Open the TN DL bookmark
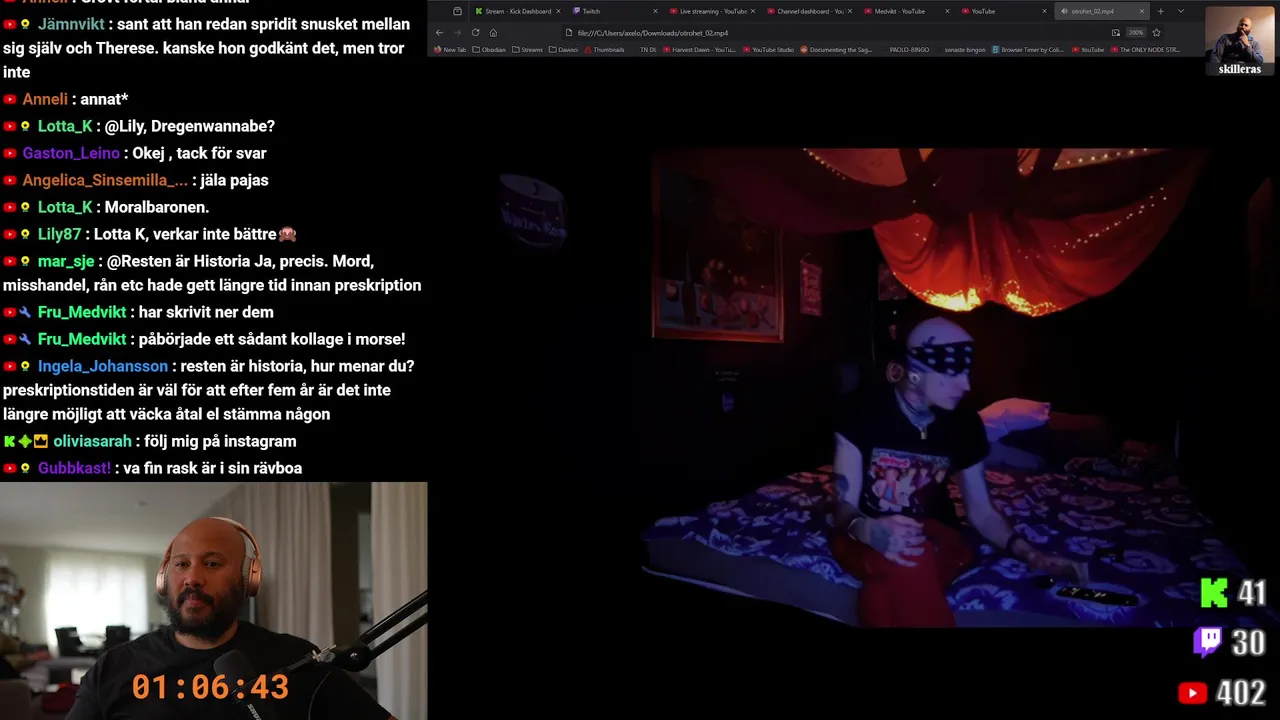This screenshot has height=720, width=1280. [x=648, y=49]
